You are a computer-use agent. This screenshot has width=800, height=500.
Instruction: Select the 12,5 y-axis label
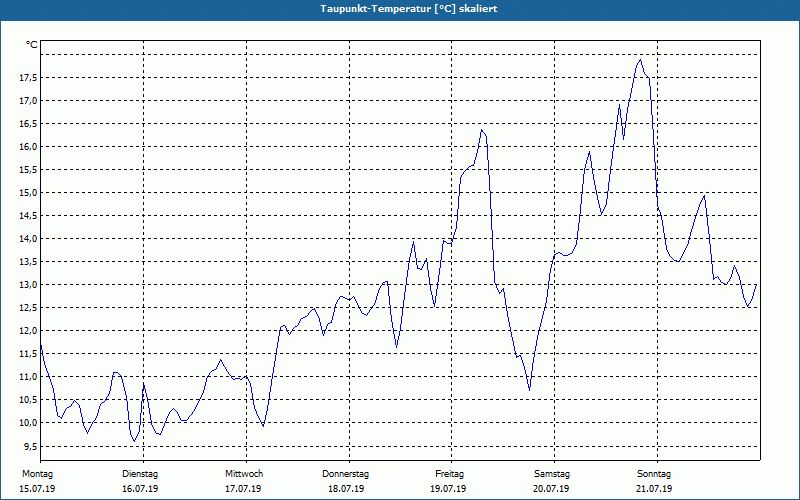point(28,308)
